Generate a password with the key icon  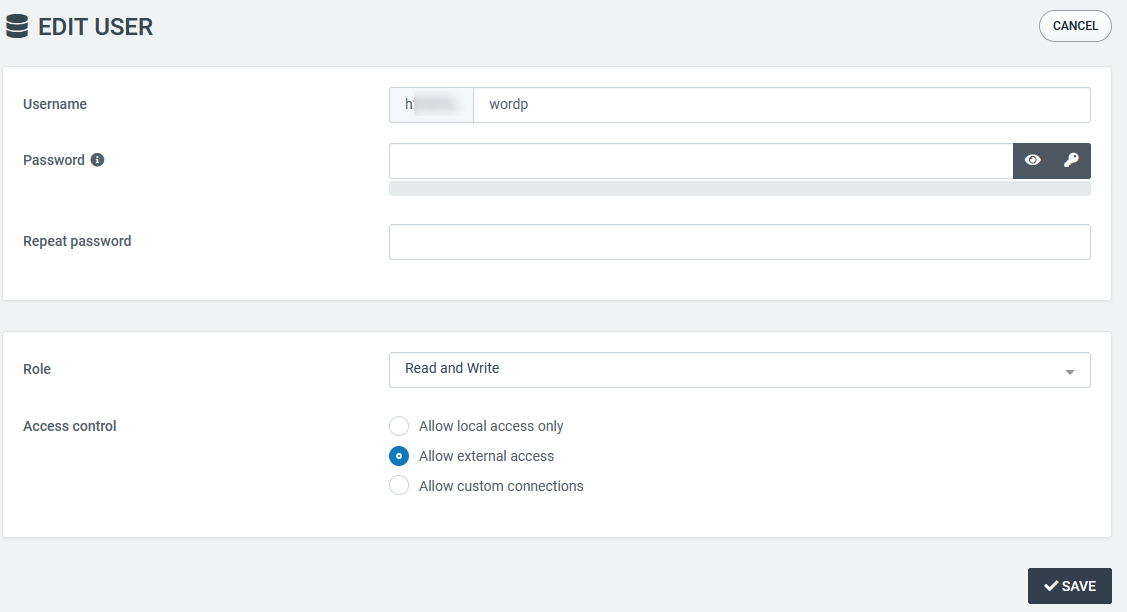1071,160
